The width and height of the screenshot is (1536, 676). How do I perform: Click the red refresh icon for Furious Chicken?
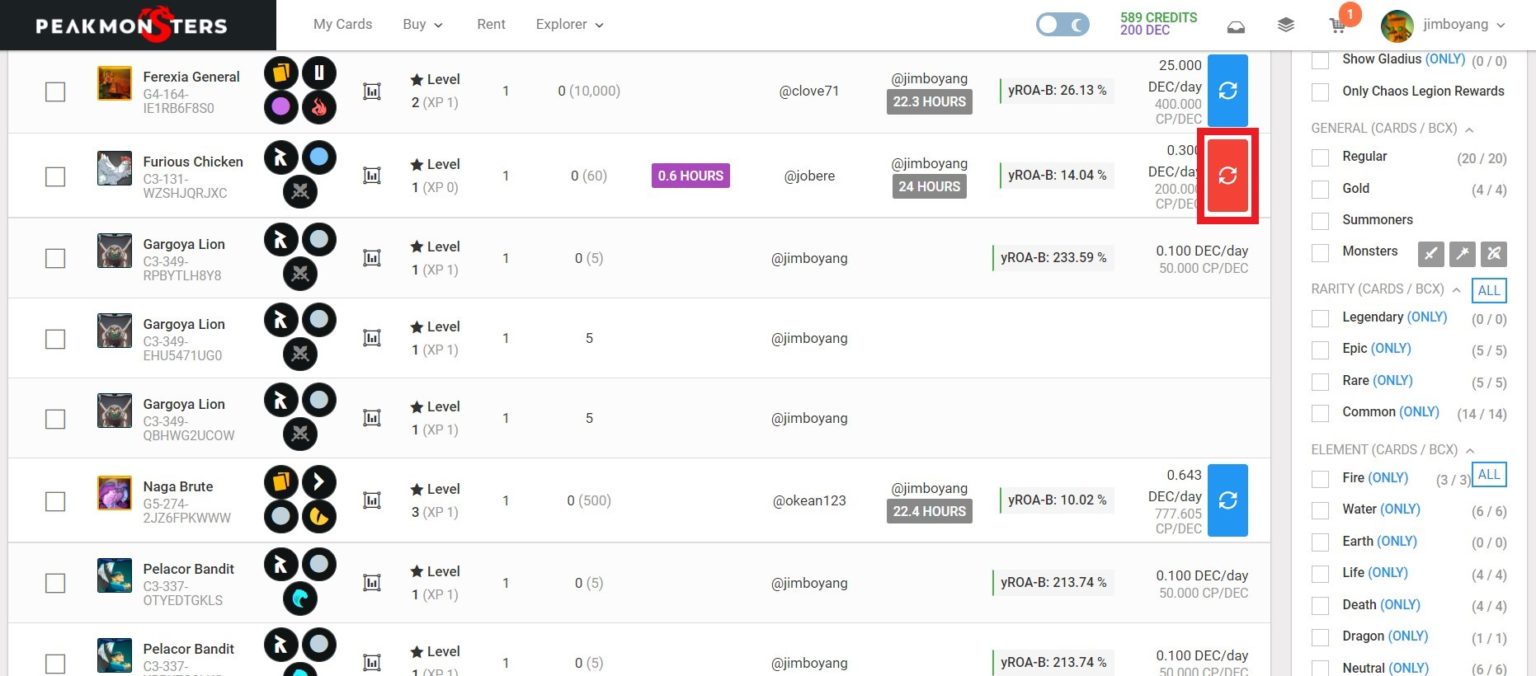click(1227, 175)
